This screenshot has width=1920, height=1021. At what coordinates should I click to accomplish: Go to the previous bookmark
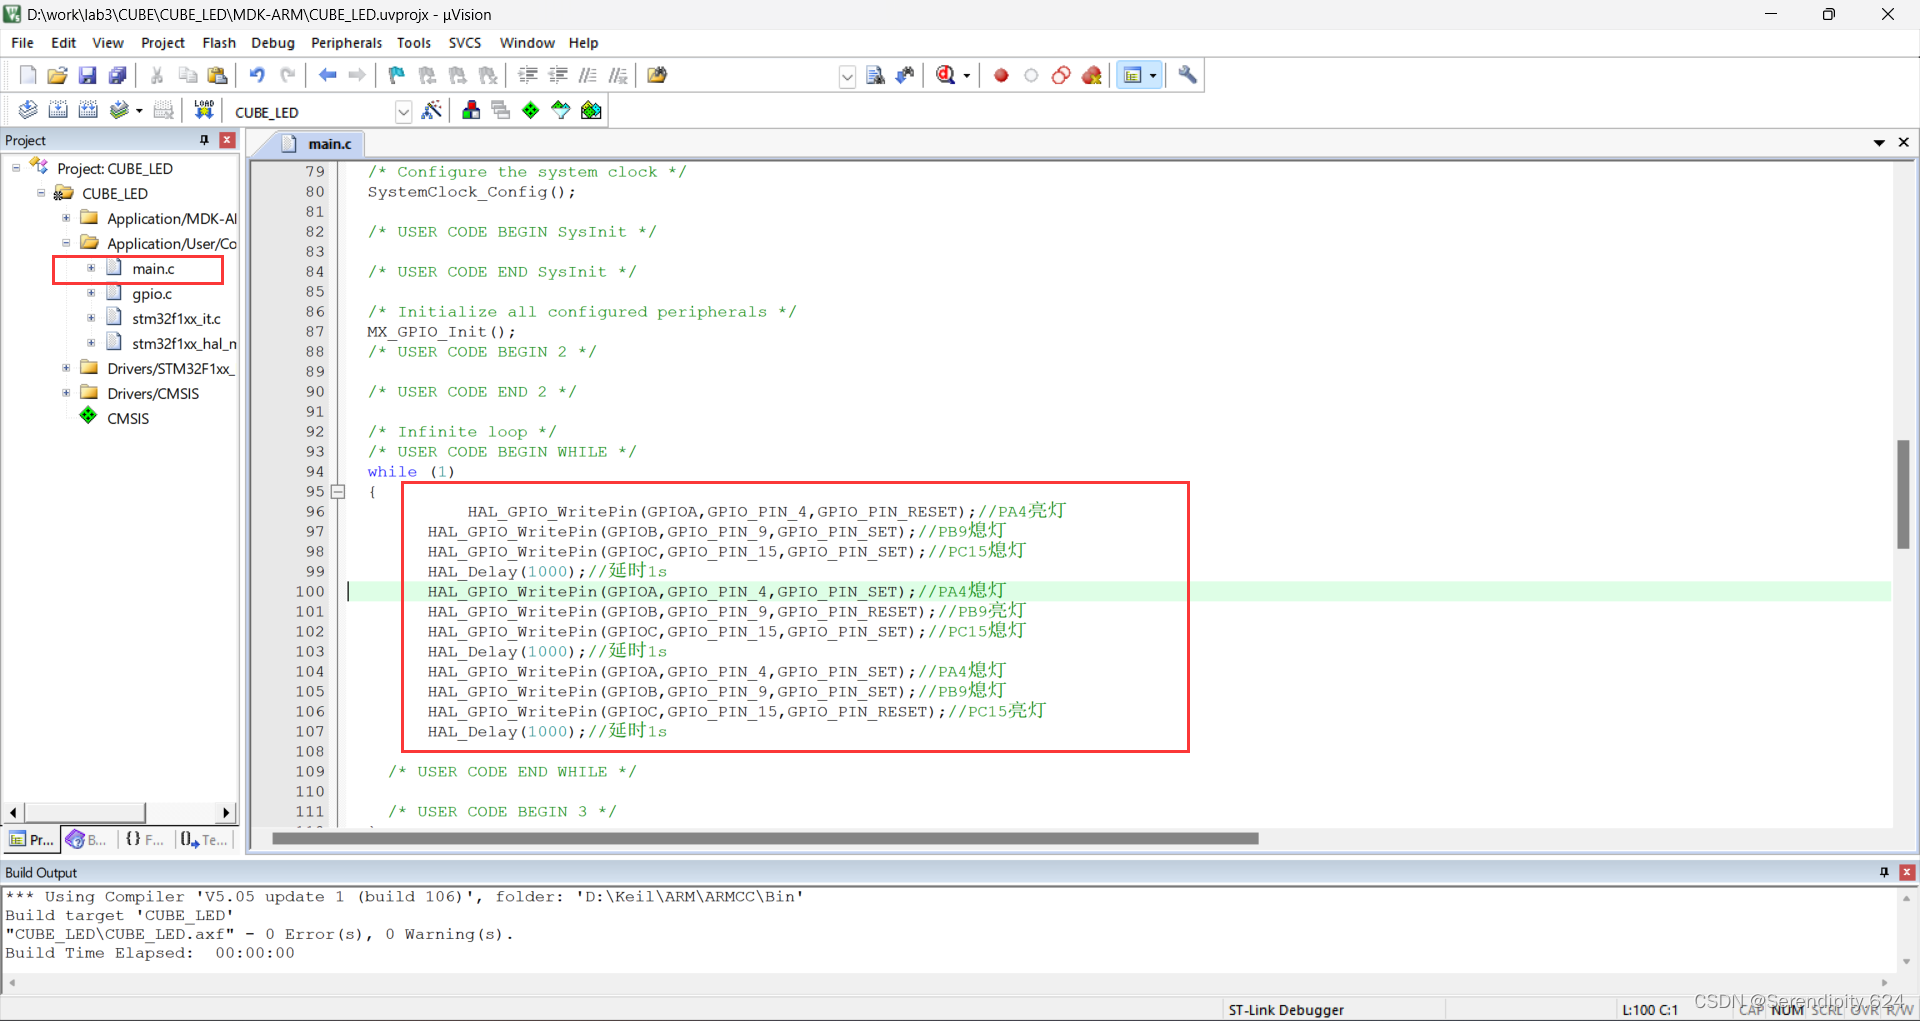(427, 75)
